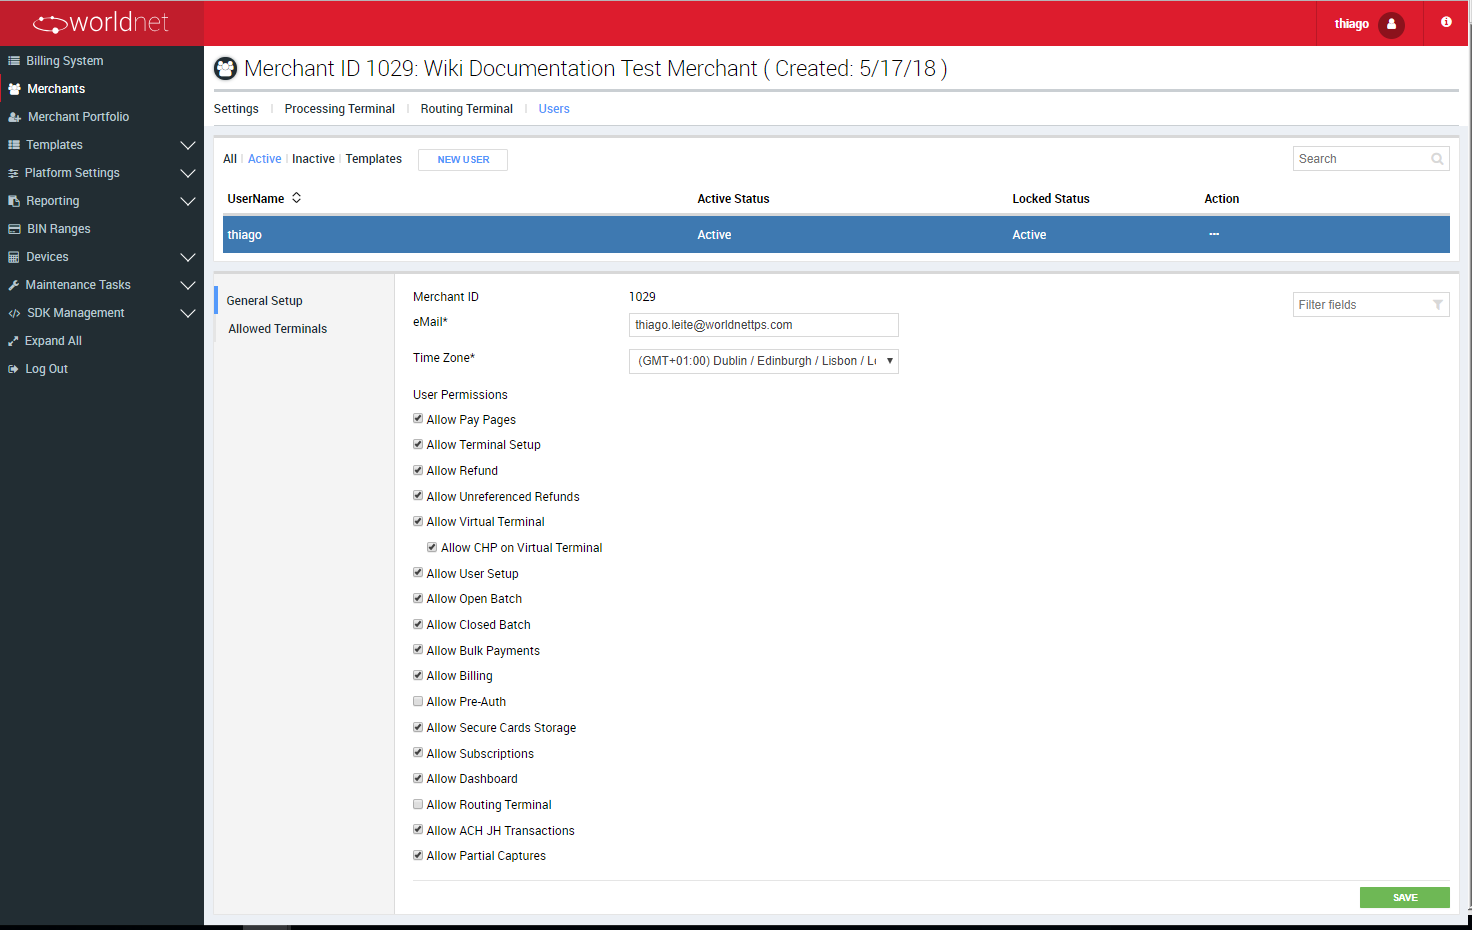Click the Maintenance Tasks wrench icon

coord(14,285)
